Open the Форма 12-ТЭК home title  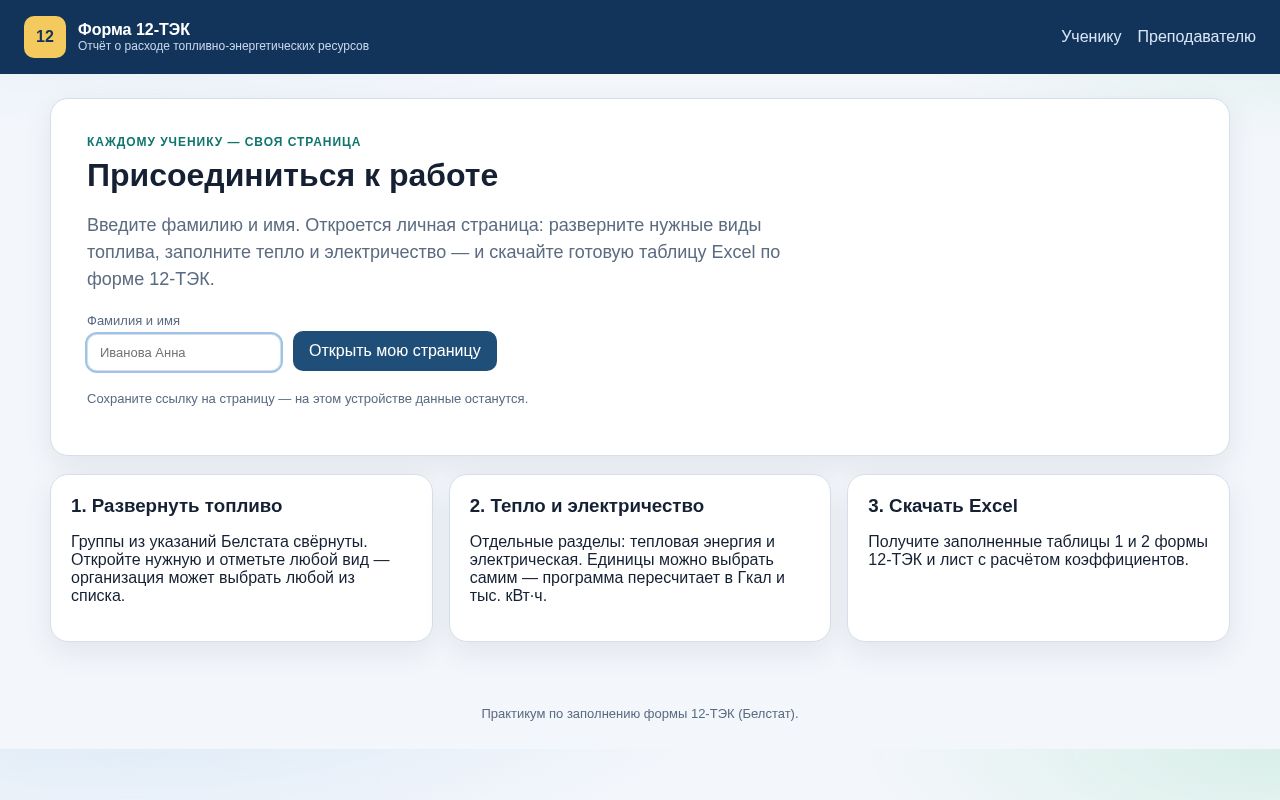[134, 29]
